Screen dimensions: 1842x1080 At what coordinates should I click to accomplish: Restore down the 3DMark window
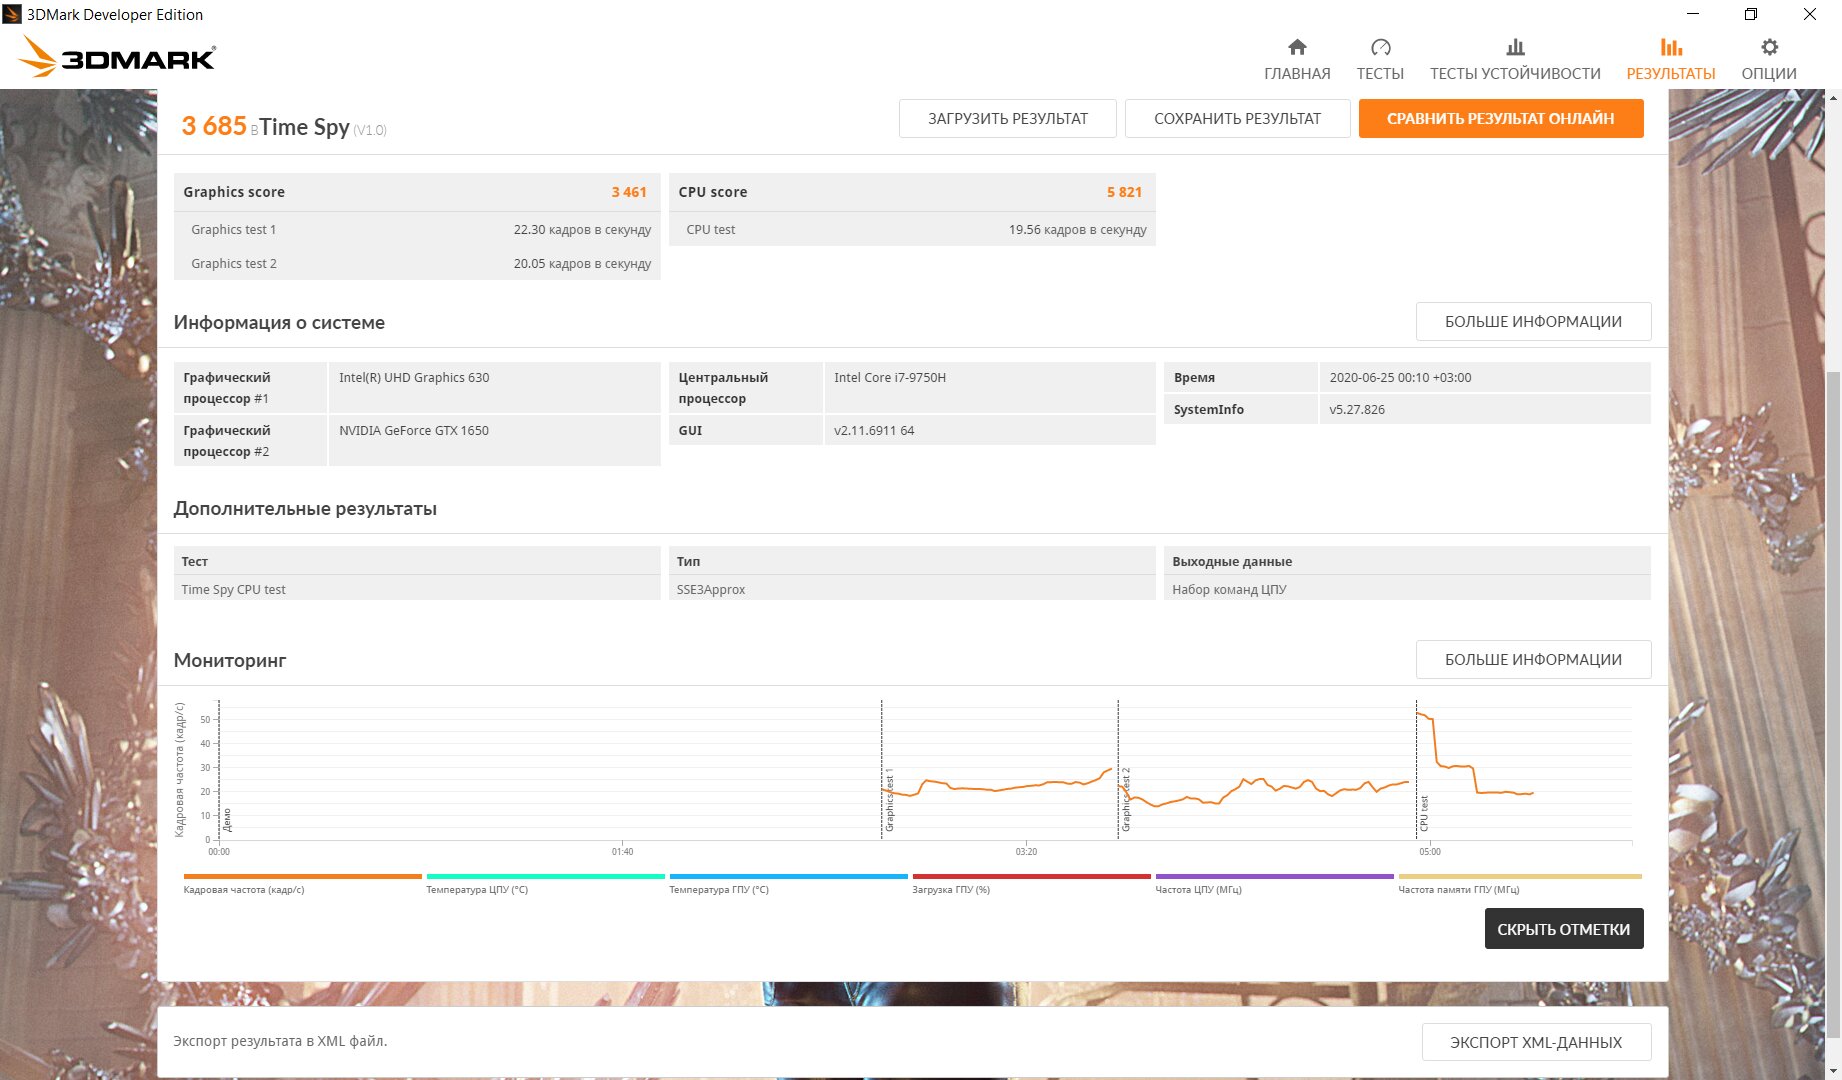click(1751, 14)
